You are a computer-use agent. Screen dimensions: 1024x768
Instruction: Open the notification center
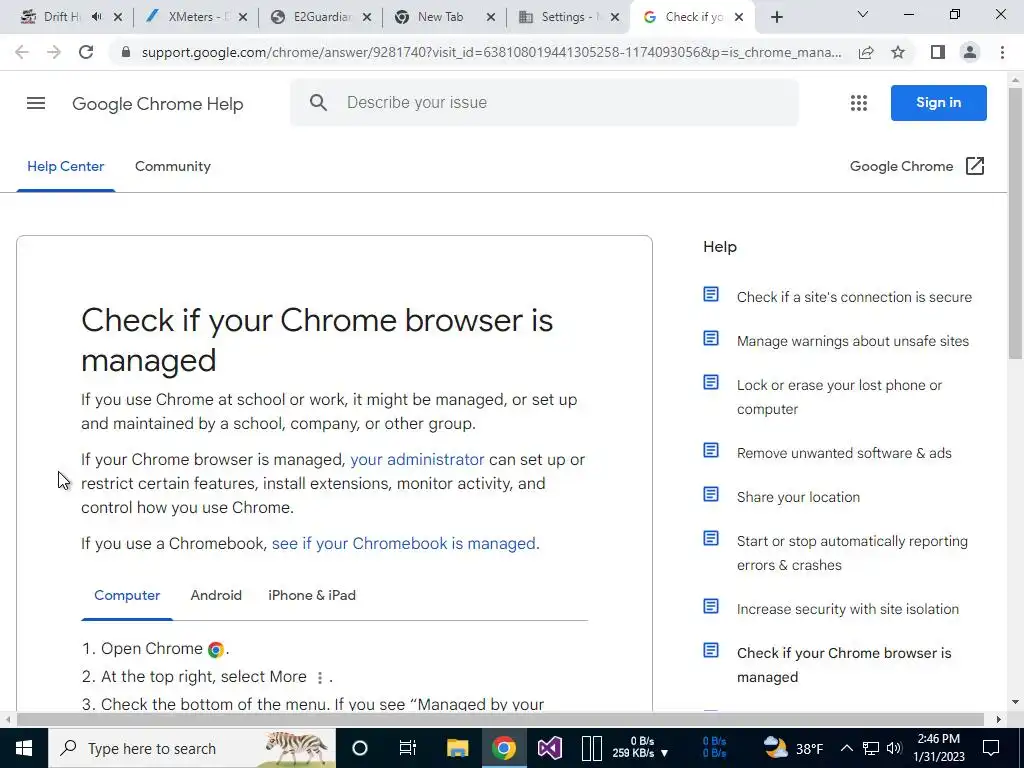tap(991, 748)
